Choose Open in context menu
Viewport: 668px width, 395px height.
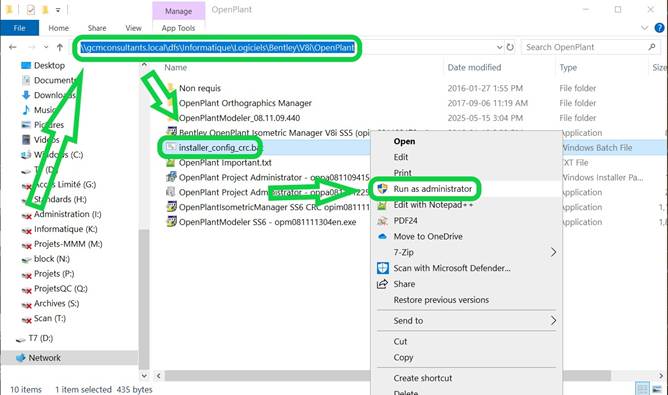click(404, 141)
